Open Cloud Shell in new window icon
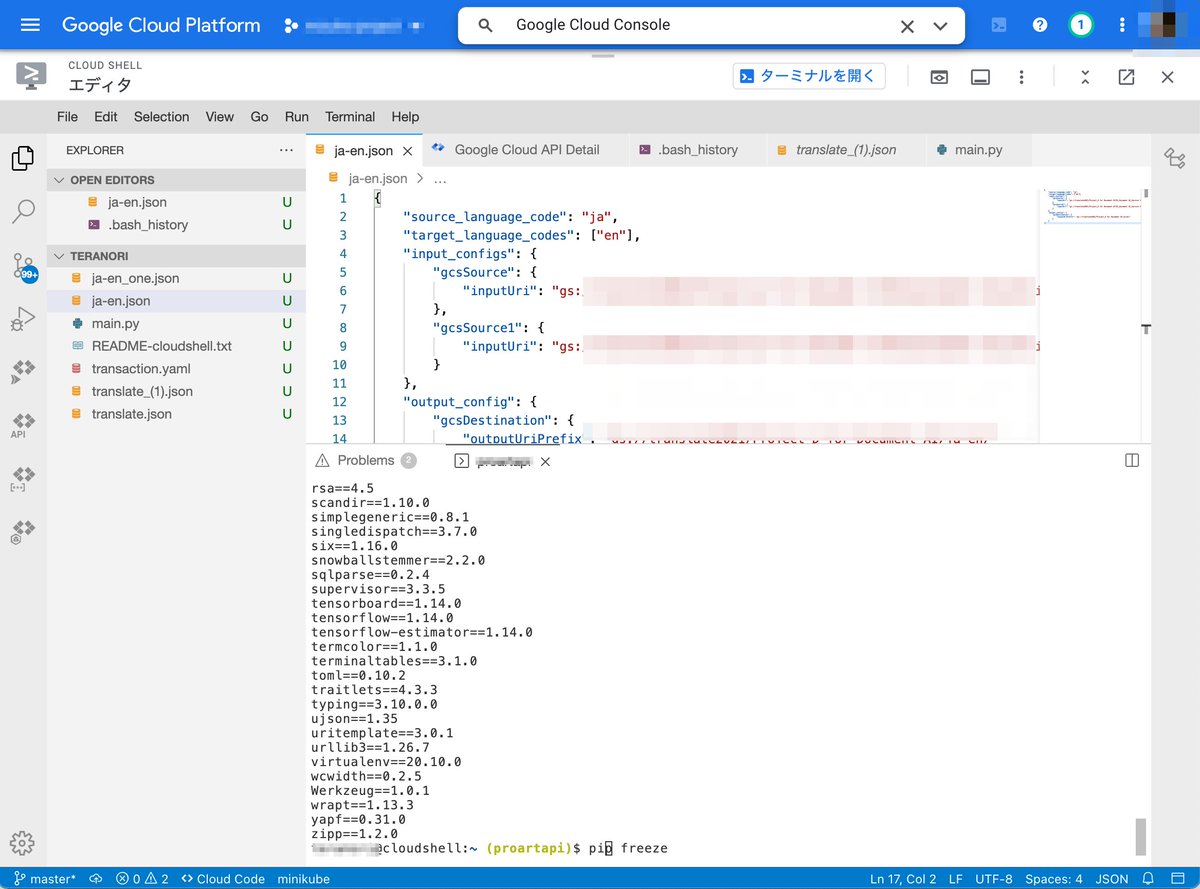 pyautogui.click(x=1127, y=77)
